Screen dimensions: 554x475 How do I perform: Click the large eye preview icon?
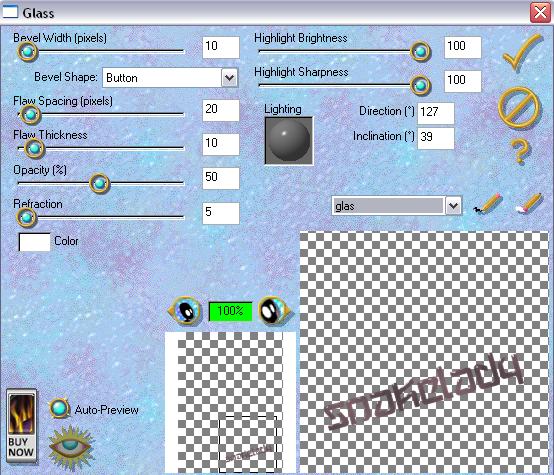[72, 447]
